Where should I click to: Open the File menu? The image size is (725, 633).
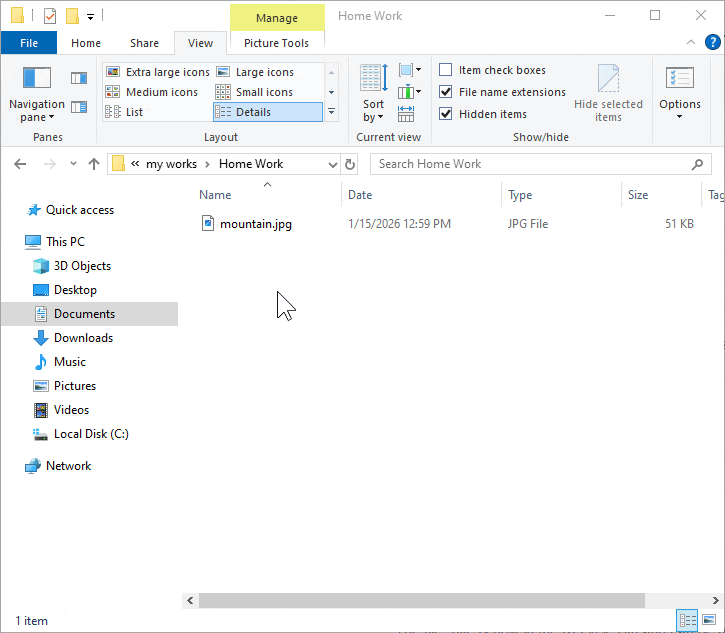(x=29, y=43)
